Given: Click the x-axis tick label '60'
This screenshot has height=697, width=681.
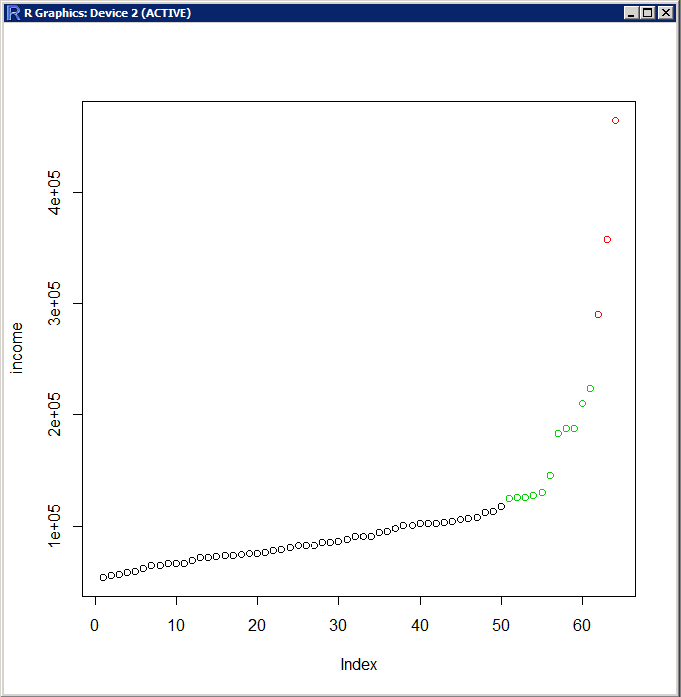Looking at the screenshot, I should click(582, 625).
